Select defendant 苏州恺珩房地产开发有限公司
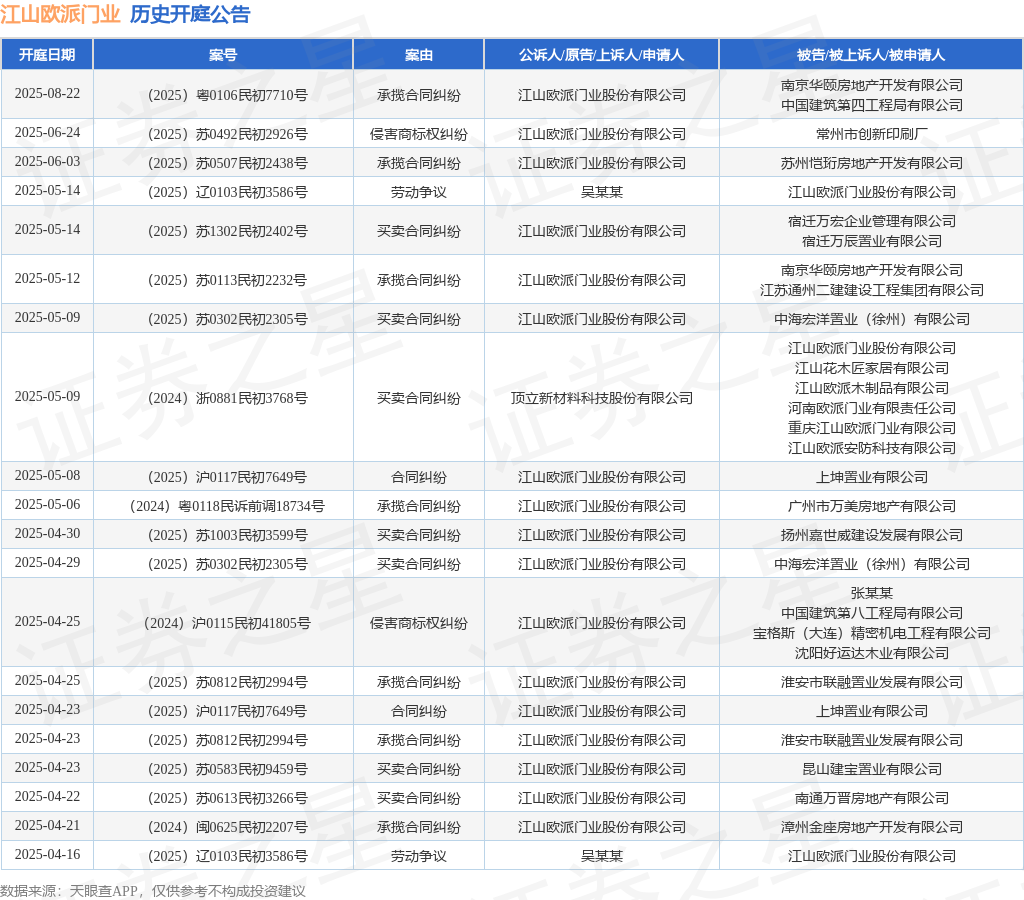Image resolution: width=1024 pixels, height=900 pixels. (872, 163)
